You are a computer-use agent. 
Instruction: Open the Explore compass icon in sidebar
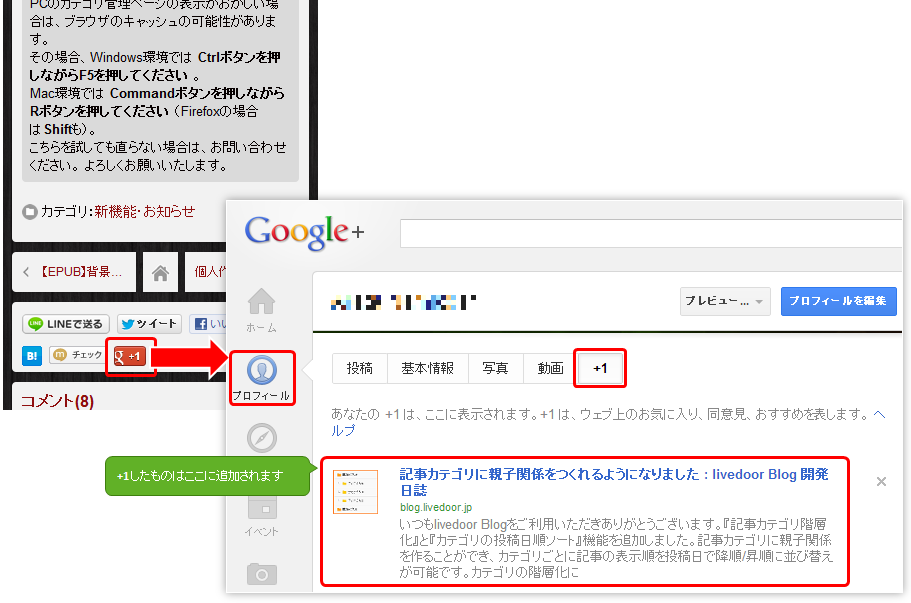[x=262, y=437]
